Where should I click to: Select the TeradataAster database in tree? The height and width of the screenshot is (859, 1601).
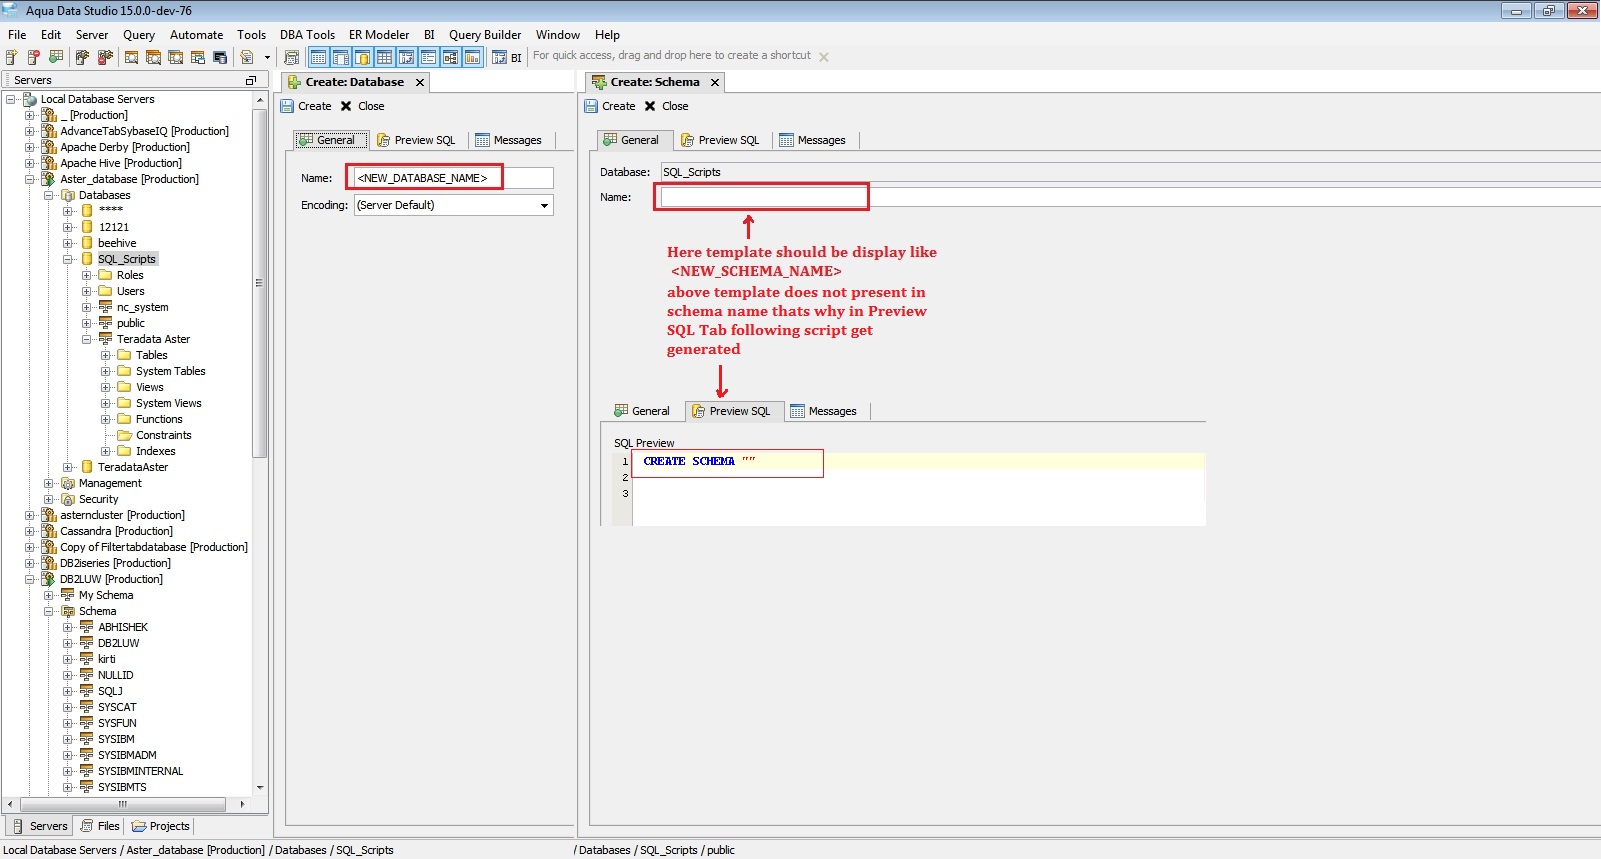(x=133, y=467)
